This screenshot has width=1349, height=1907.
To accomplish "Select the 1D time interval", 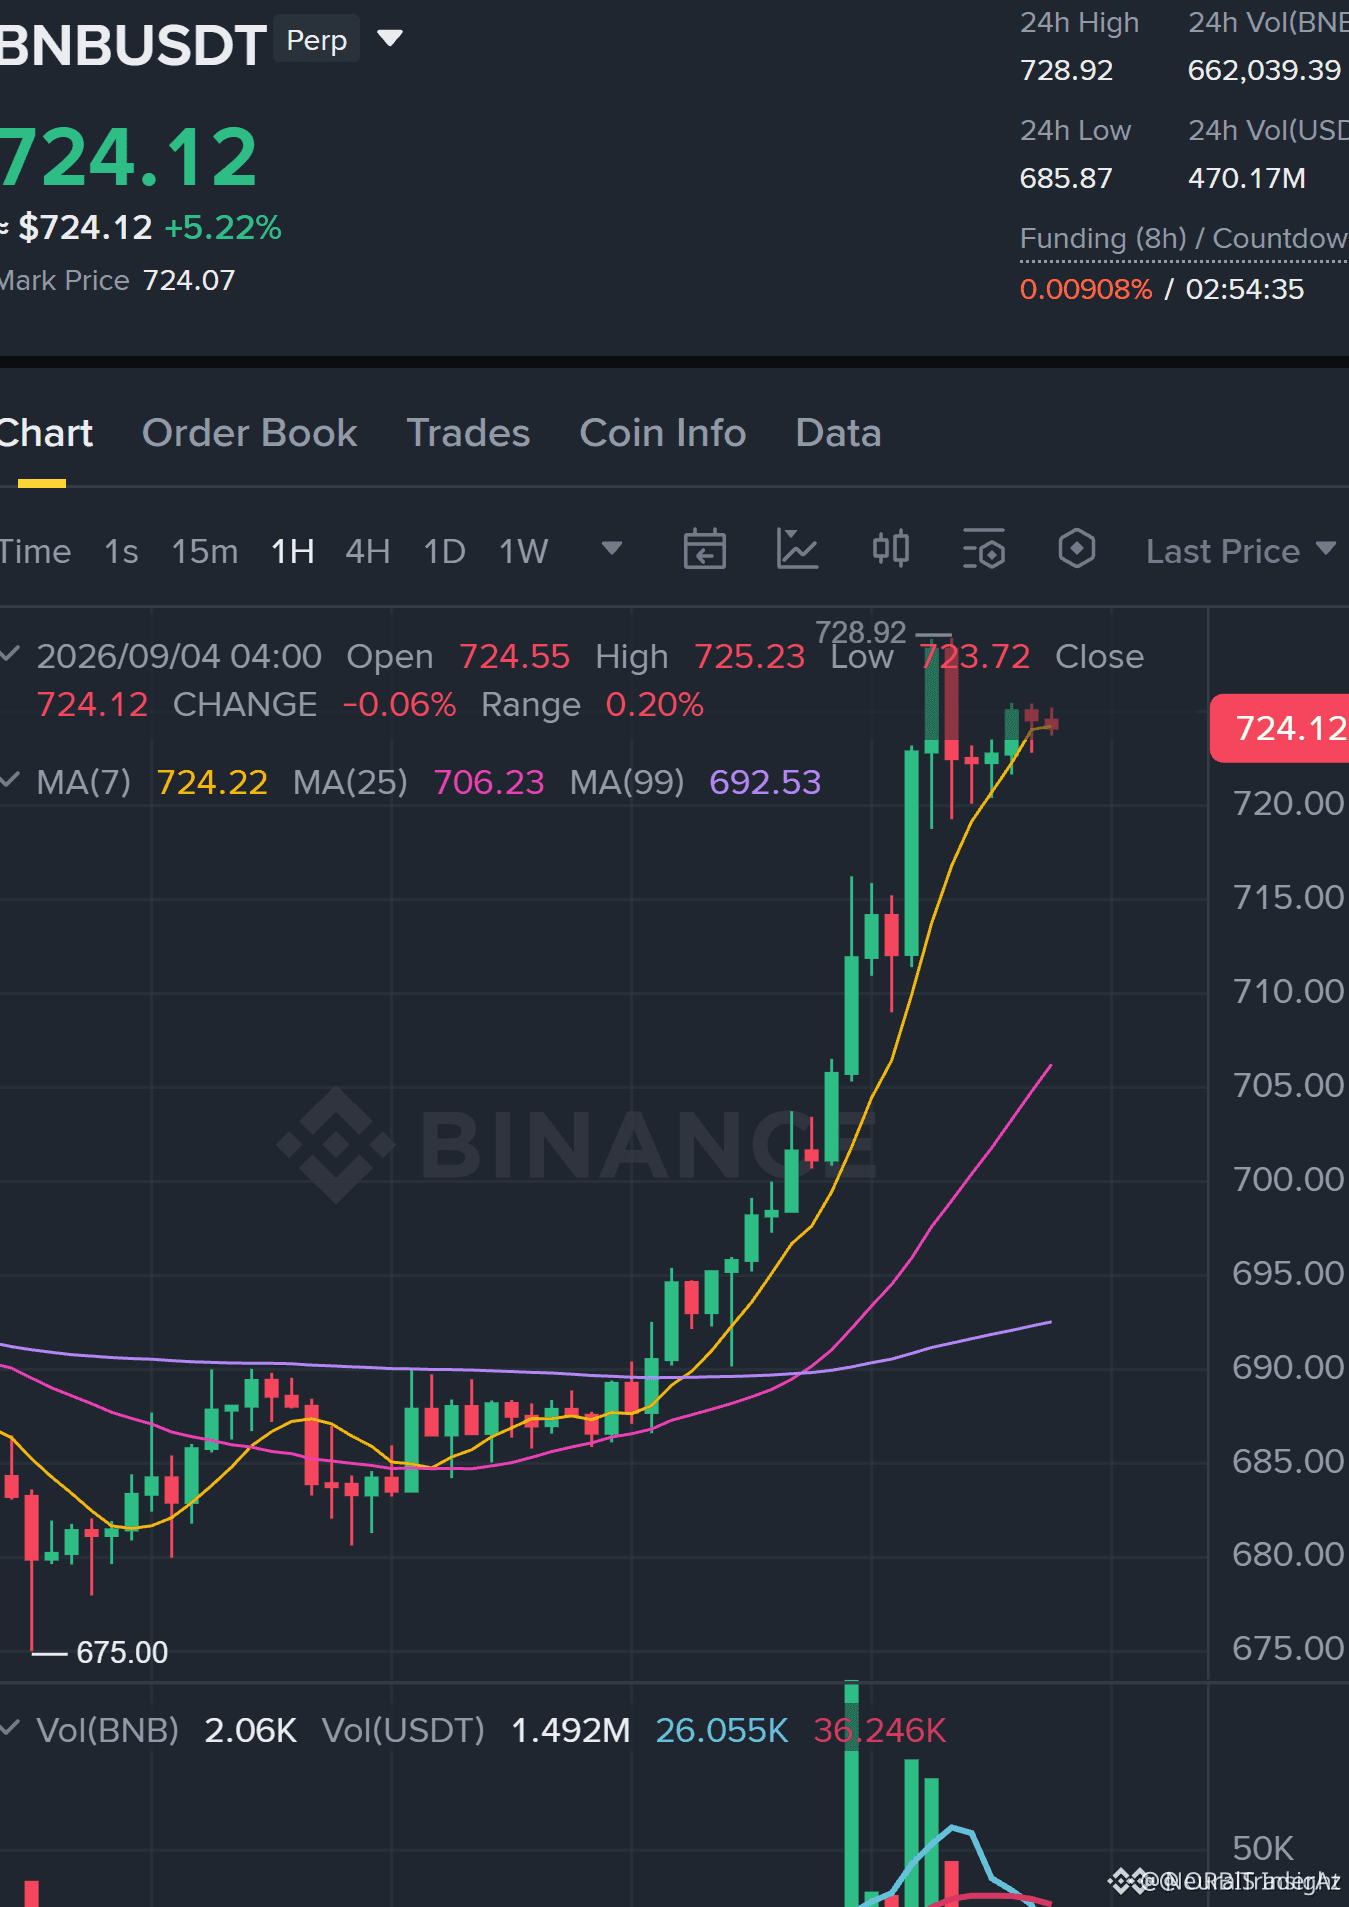I will pyautogui.click(x=444, y=551).
